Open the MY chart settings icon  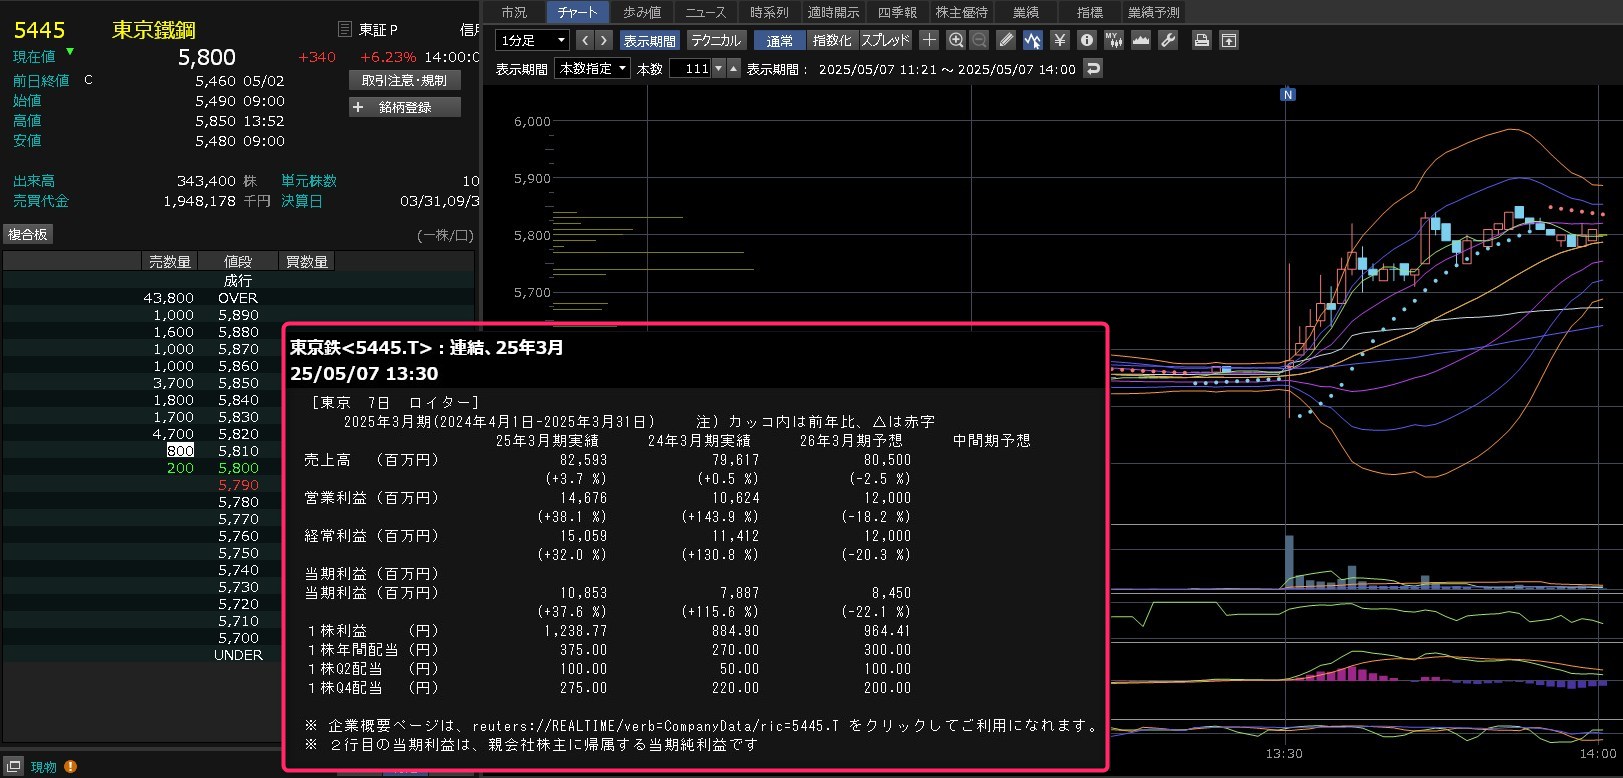(x=1114, y=40)
